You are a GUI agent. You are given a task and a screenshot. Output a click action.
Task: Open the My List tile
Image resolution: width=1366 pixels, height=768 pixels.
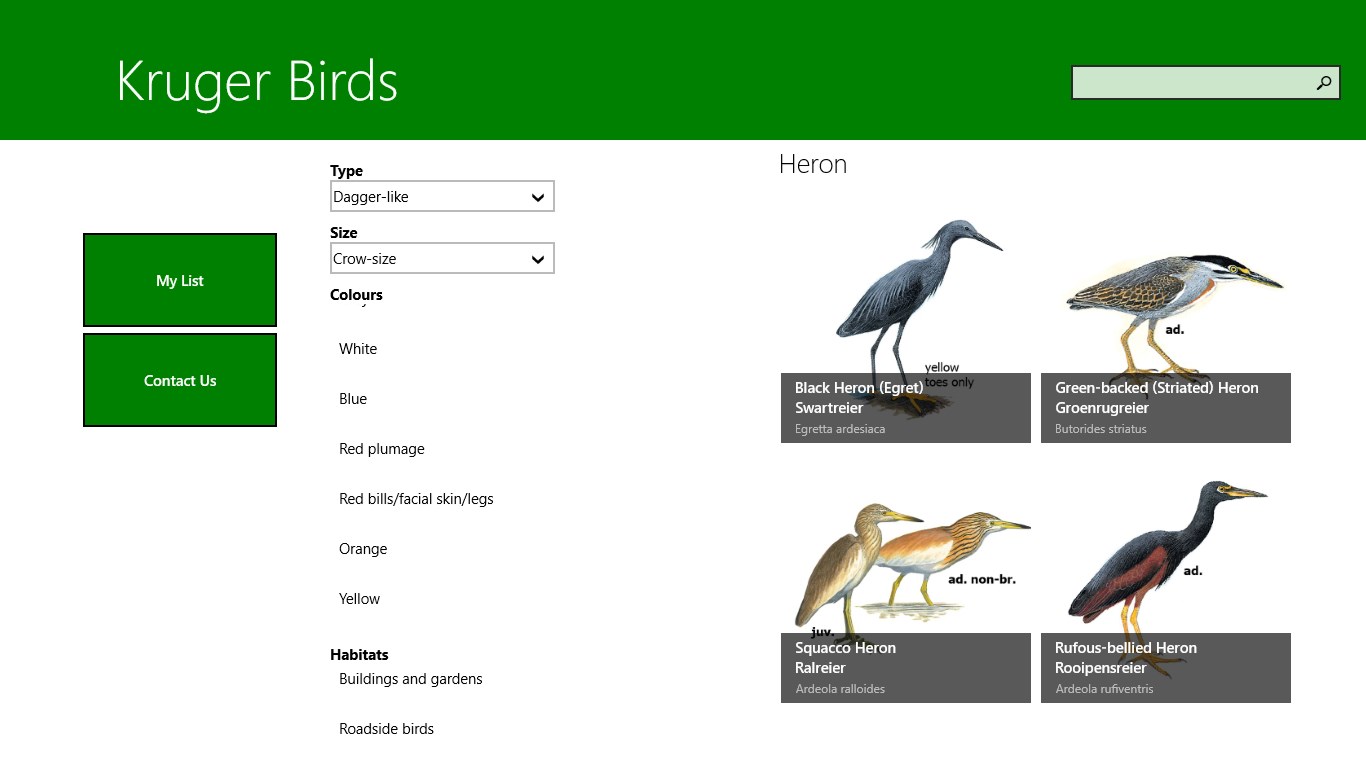click(180, 280)
